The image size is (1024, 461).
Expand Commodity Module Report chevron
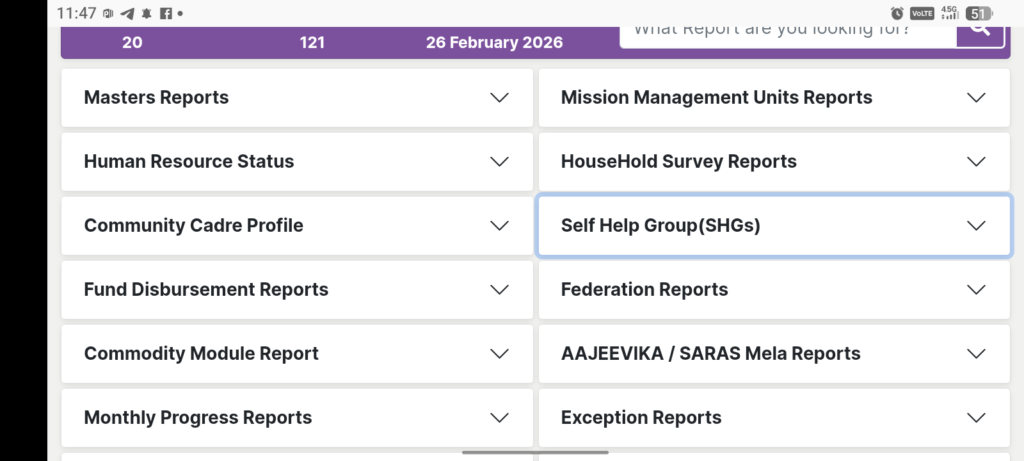500,354
